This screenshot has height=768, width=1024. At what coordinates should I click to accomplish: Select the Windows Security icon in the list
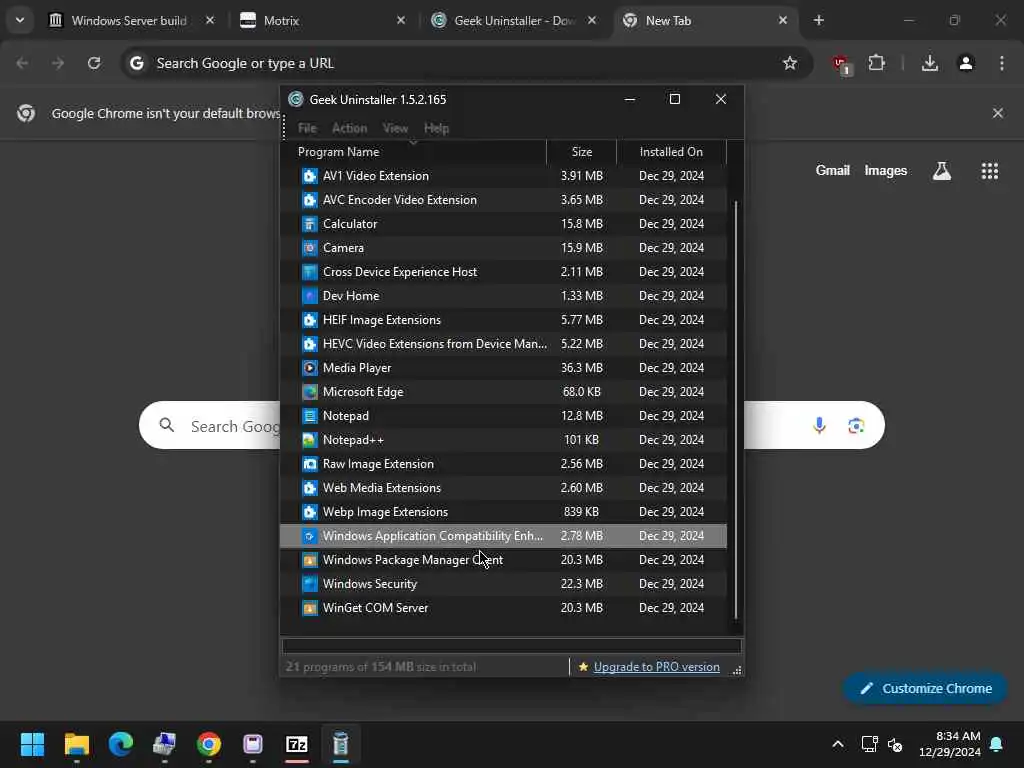[x=310, y=584]
